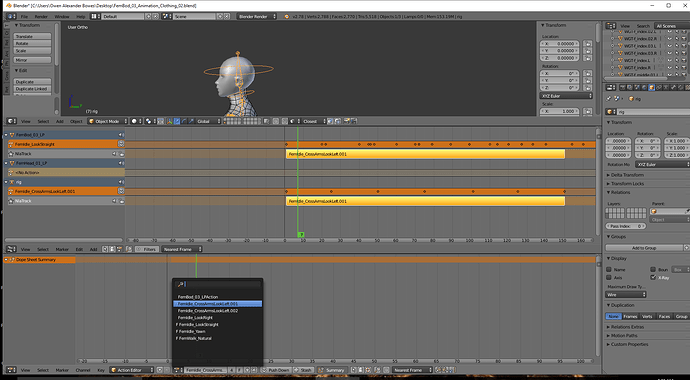Screen dimensions: 690x380
Task: Open NLA editor Nearest Frame snap dropdown
Action: 182,249
